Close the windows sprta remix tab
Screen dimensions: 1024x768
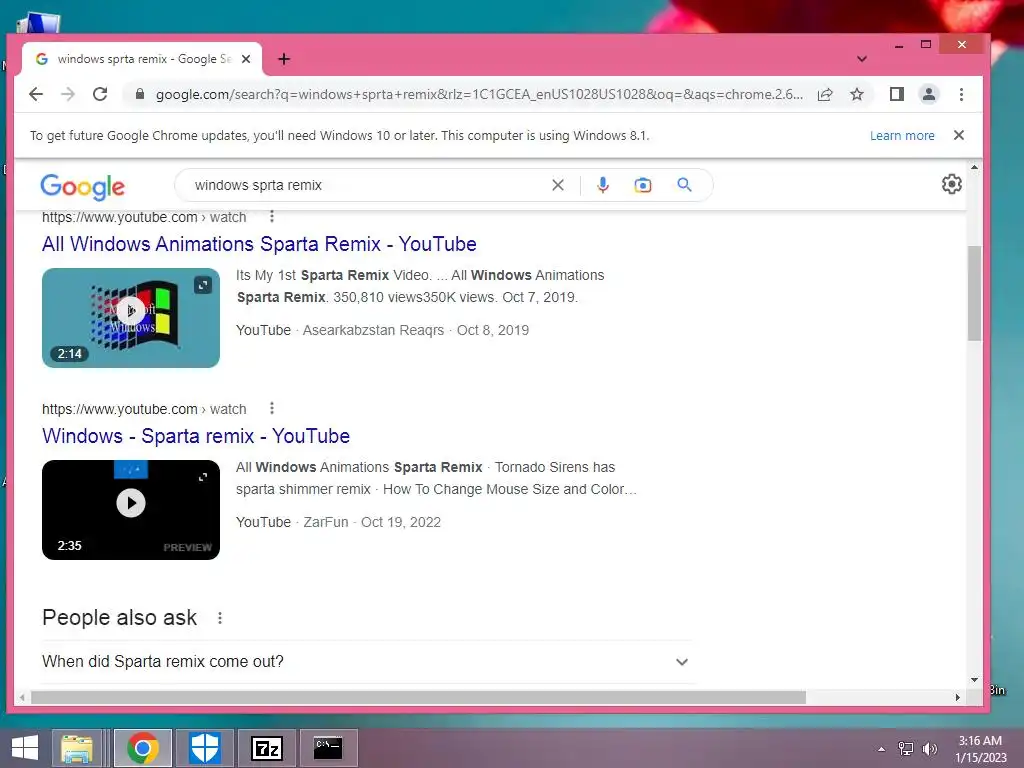click(246, 59)
